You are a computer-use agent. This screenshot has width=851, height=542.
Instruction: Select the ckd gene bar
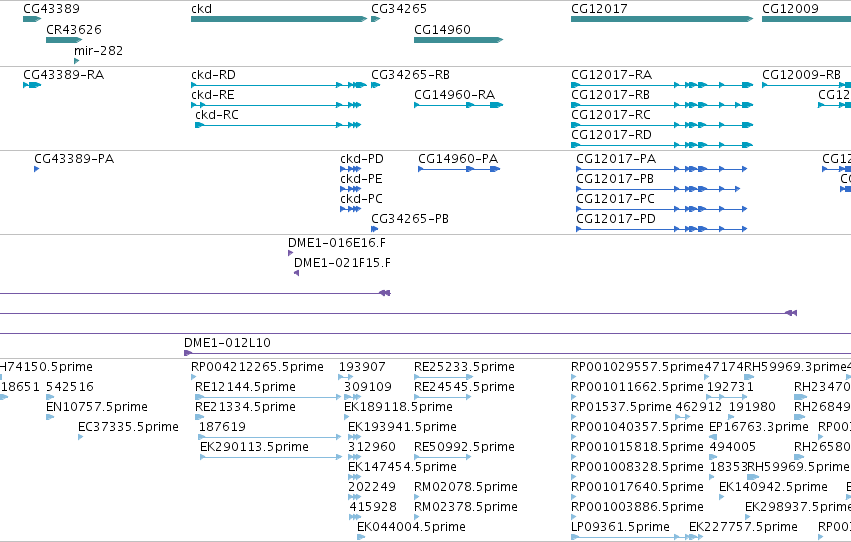(x=279, y=19)
